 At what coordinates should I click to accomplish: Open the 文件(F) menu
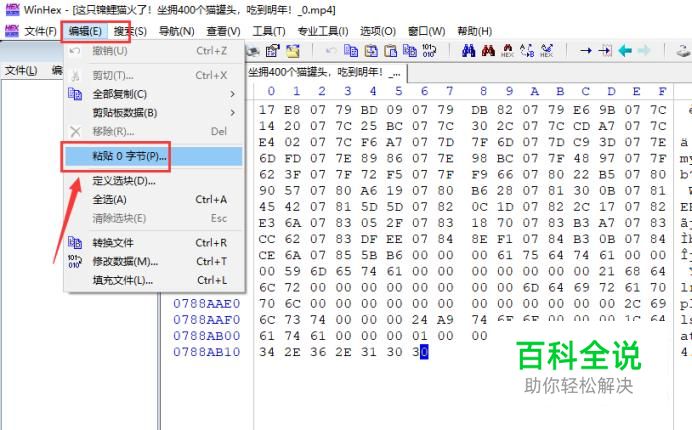pos(40,31)
